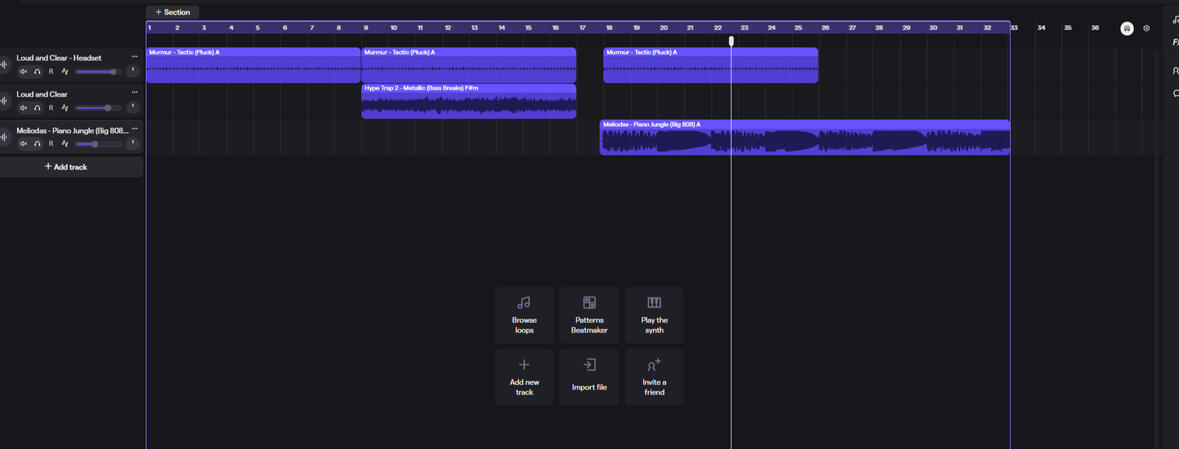Click the Add track button

point(66,167)
